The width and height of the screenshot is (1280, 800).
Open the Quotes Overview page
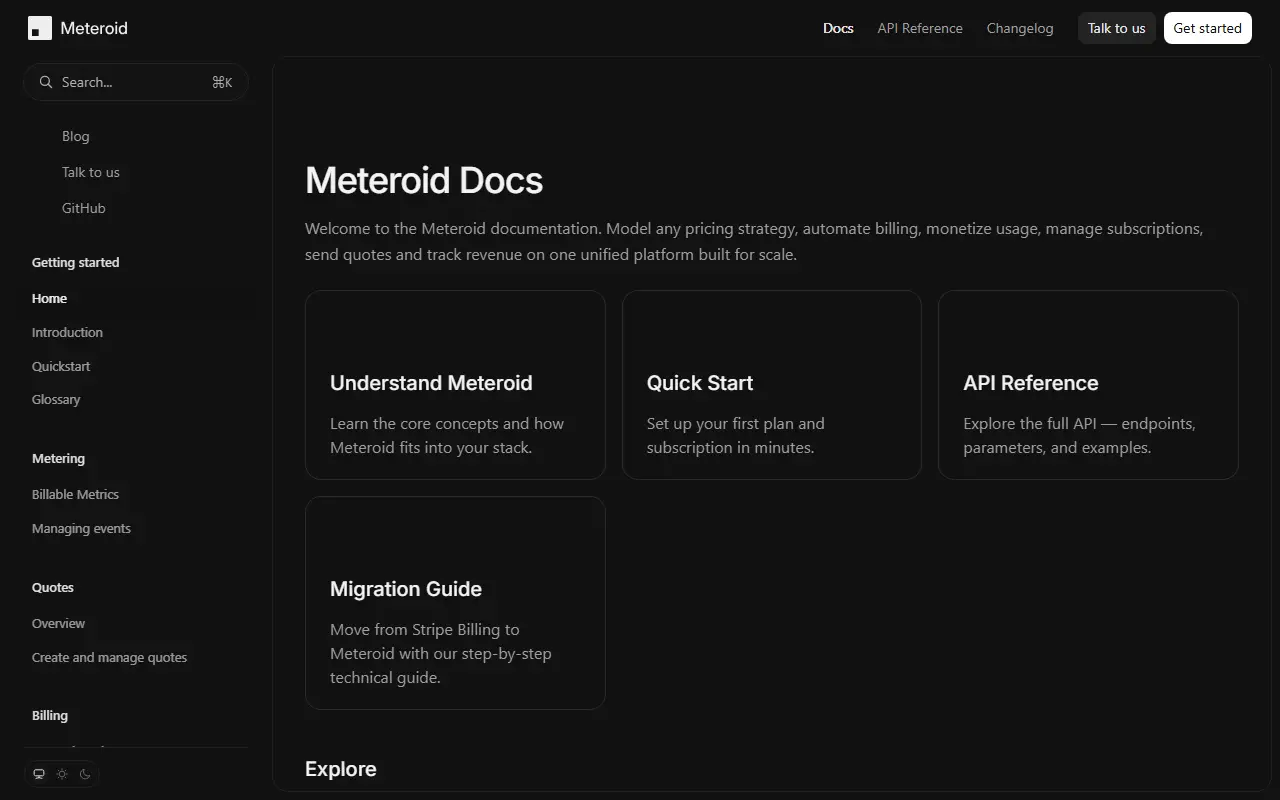click(x=58, y=623)
